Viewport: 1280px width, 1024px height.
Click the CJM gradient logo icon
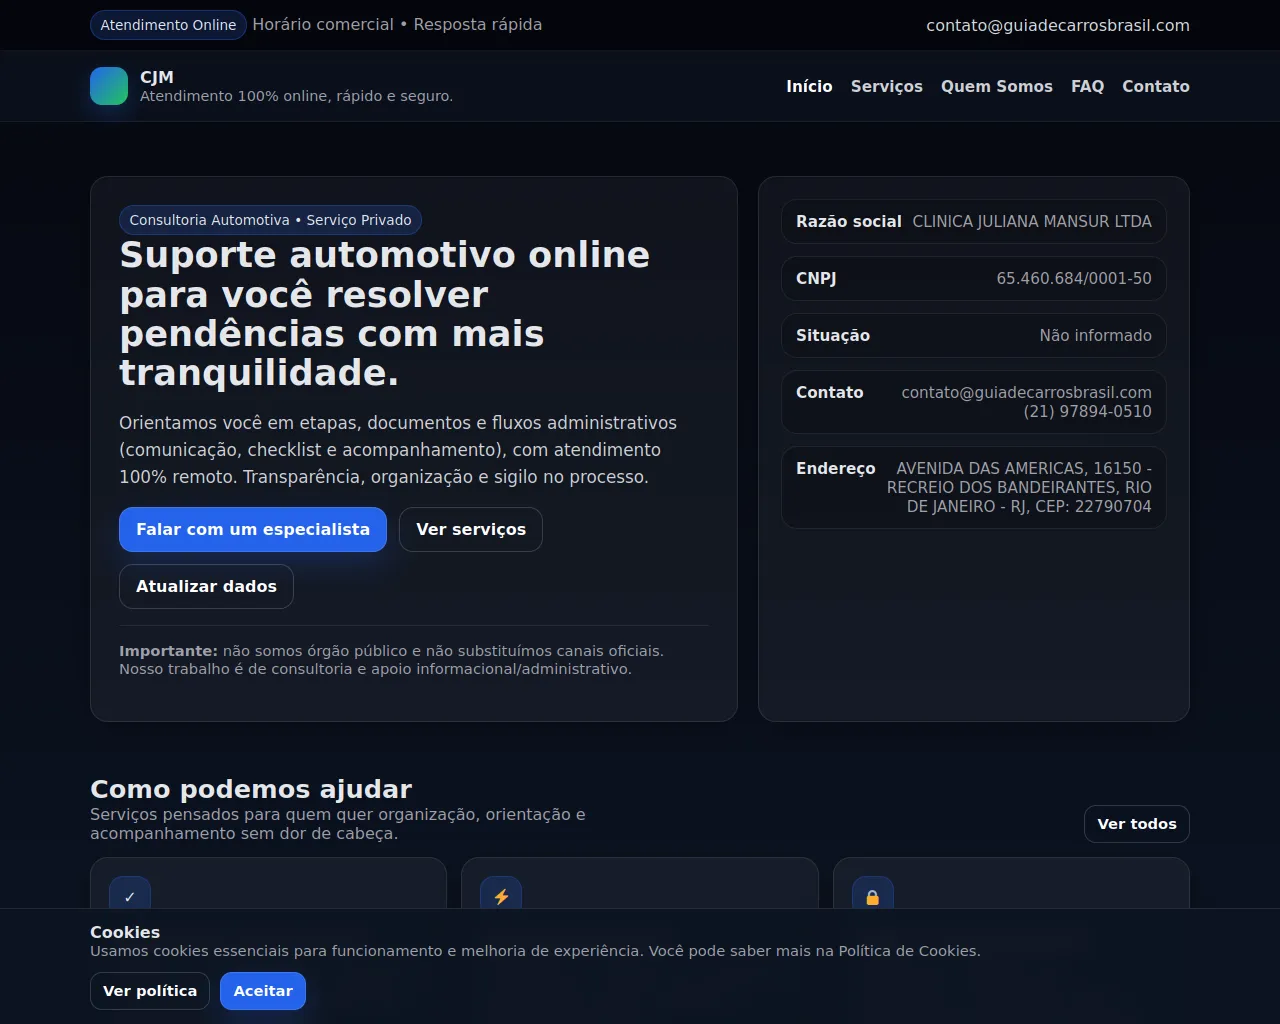(109, 86)
